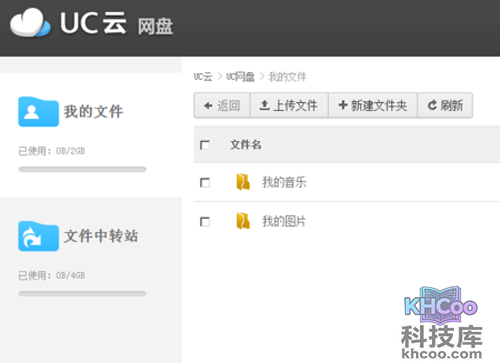Toggle the select-all checkbox beside 文件名
The height and width of the screenshot is (363, 500).
[x=205, y=145]
